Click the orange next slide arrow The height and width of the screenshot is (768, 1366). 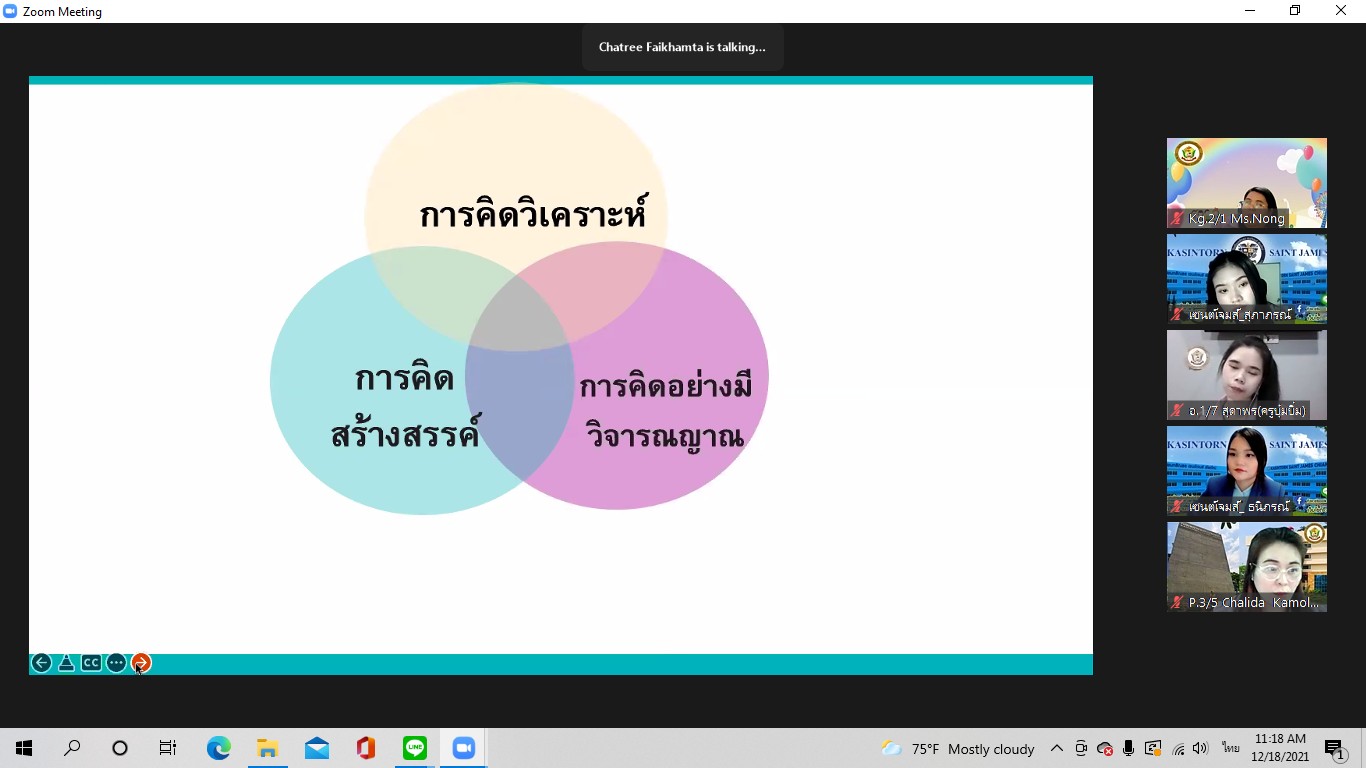141,663
